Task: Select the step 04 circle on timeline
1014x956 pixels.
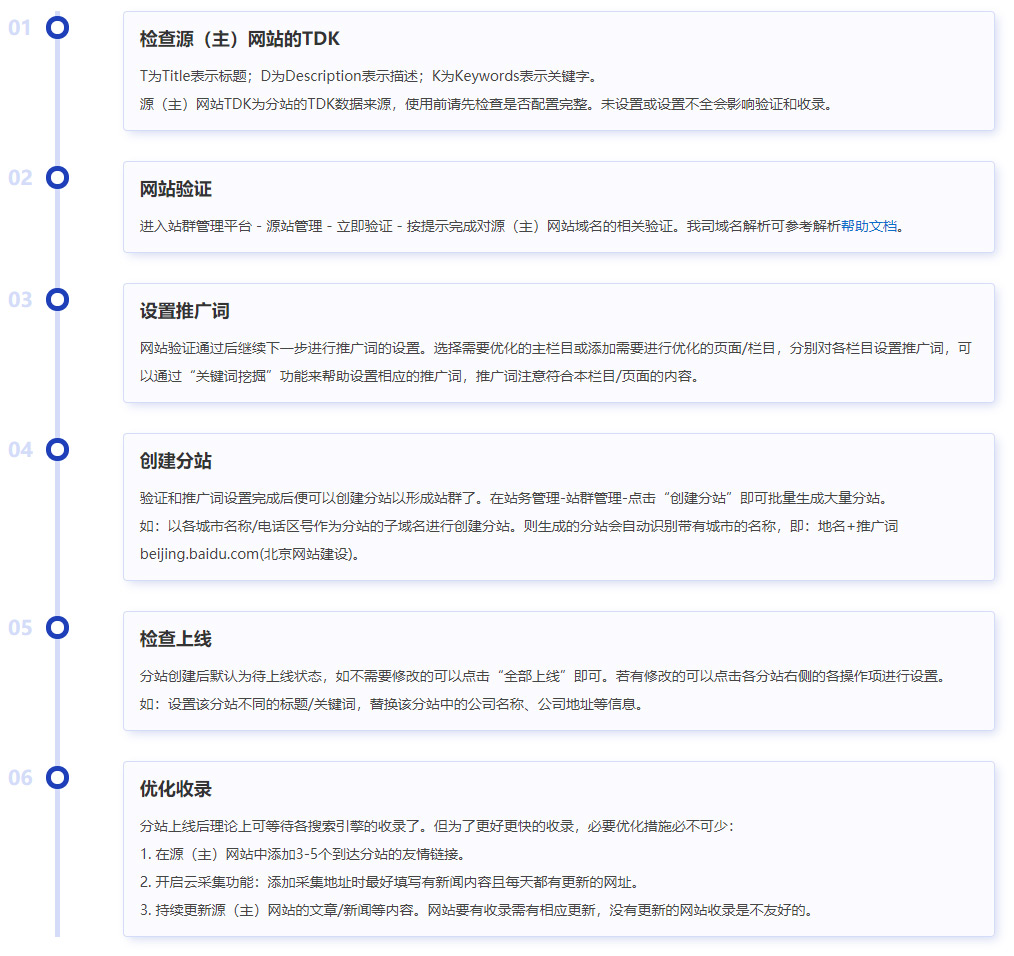Action: pos(58,450)
